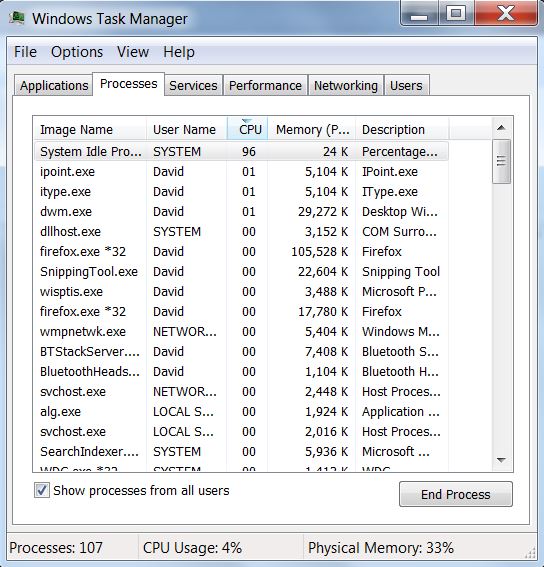Click the Application ... description cell
This screenshot has width=544, height=567.
tap(401, 412)
